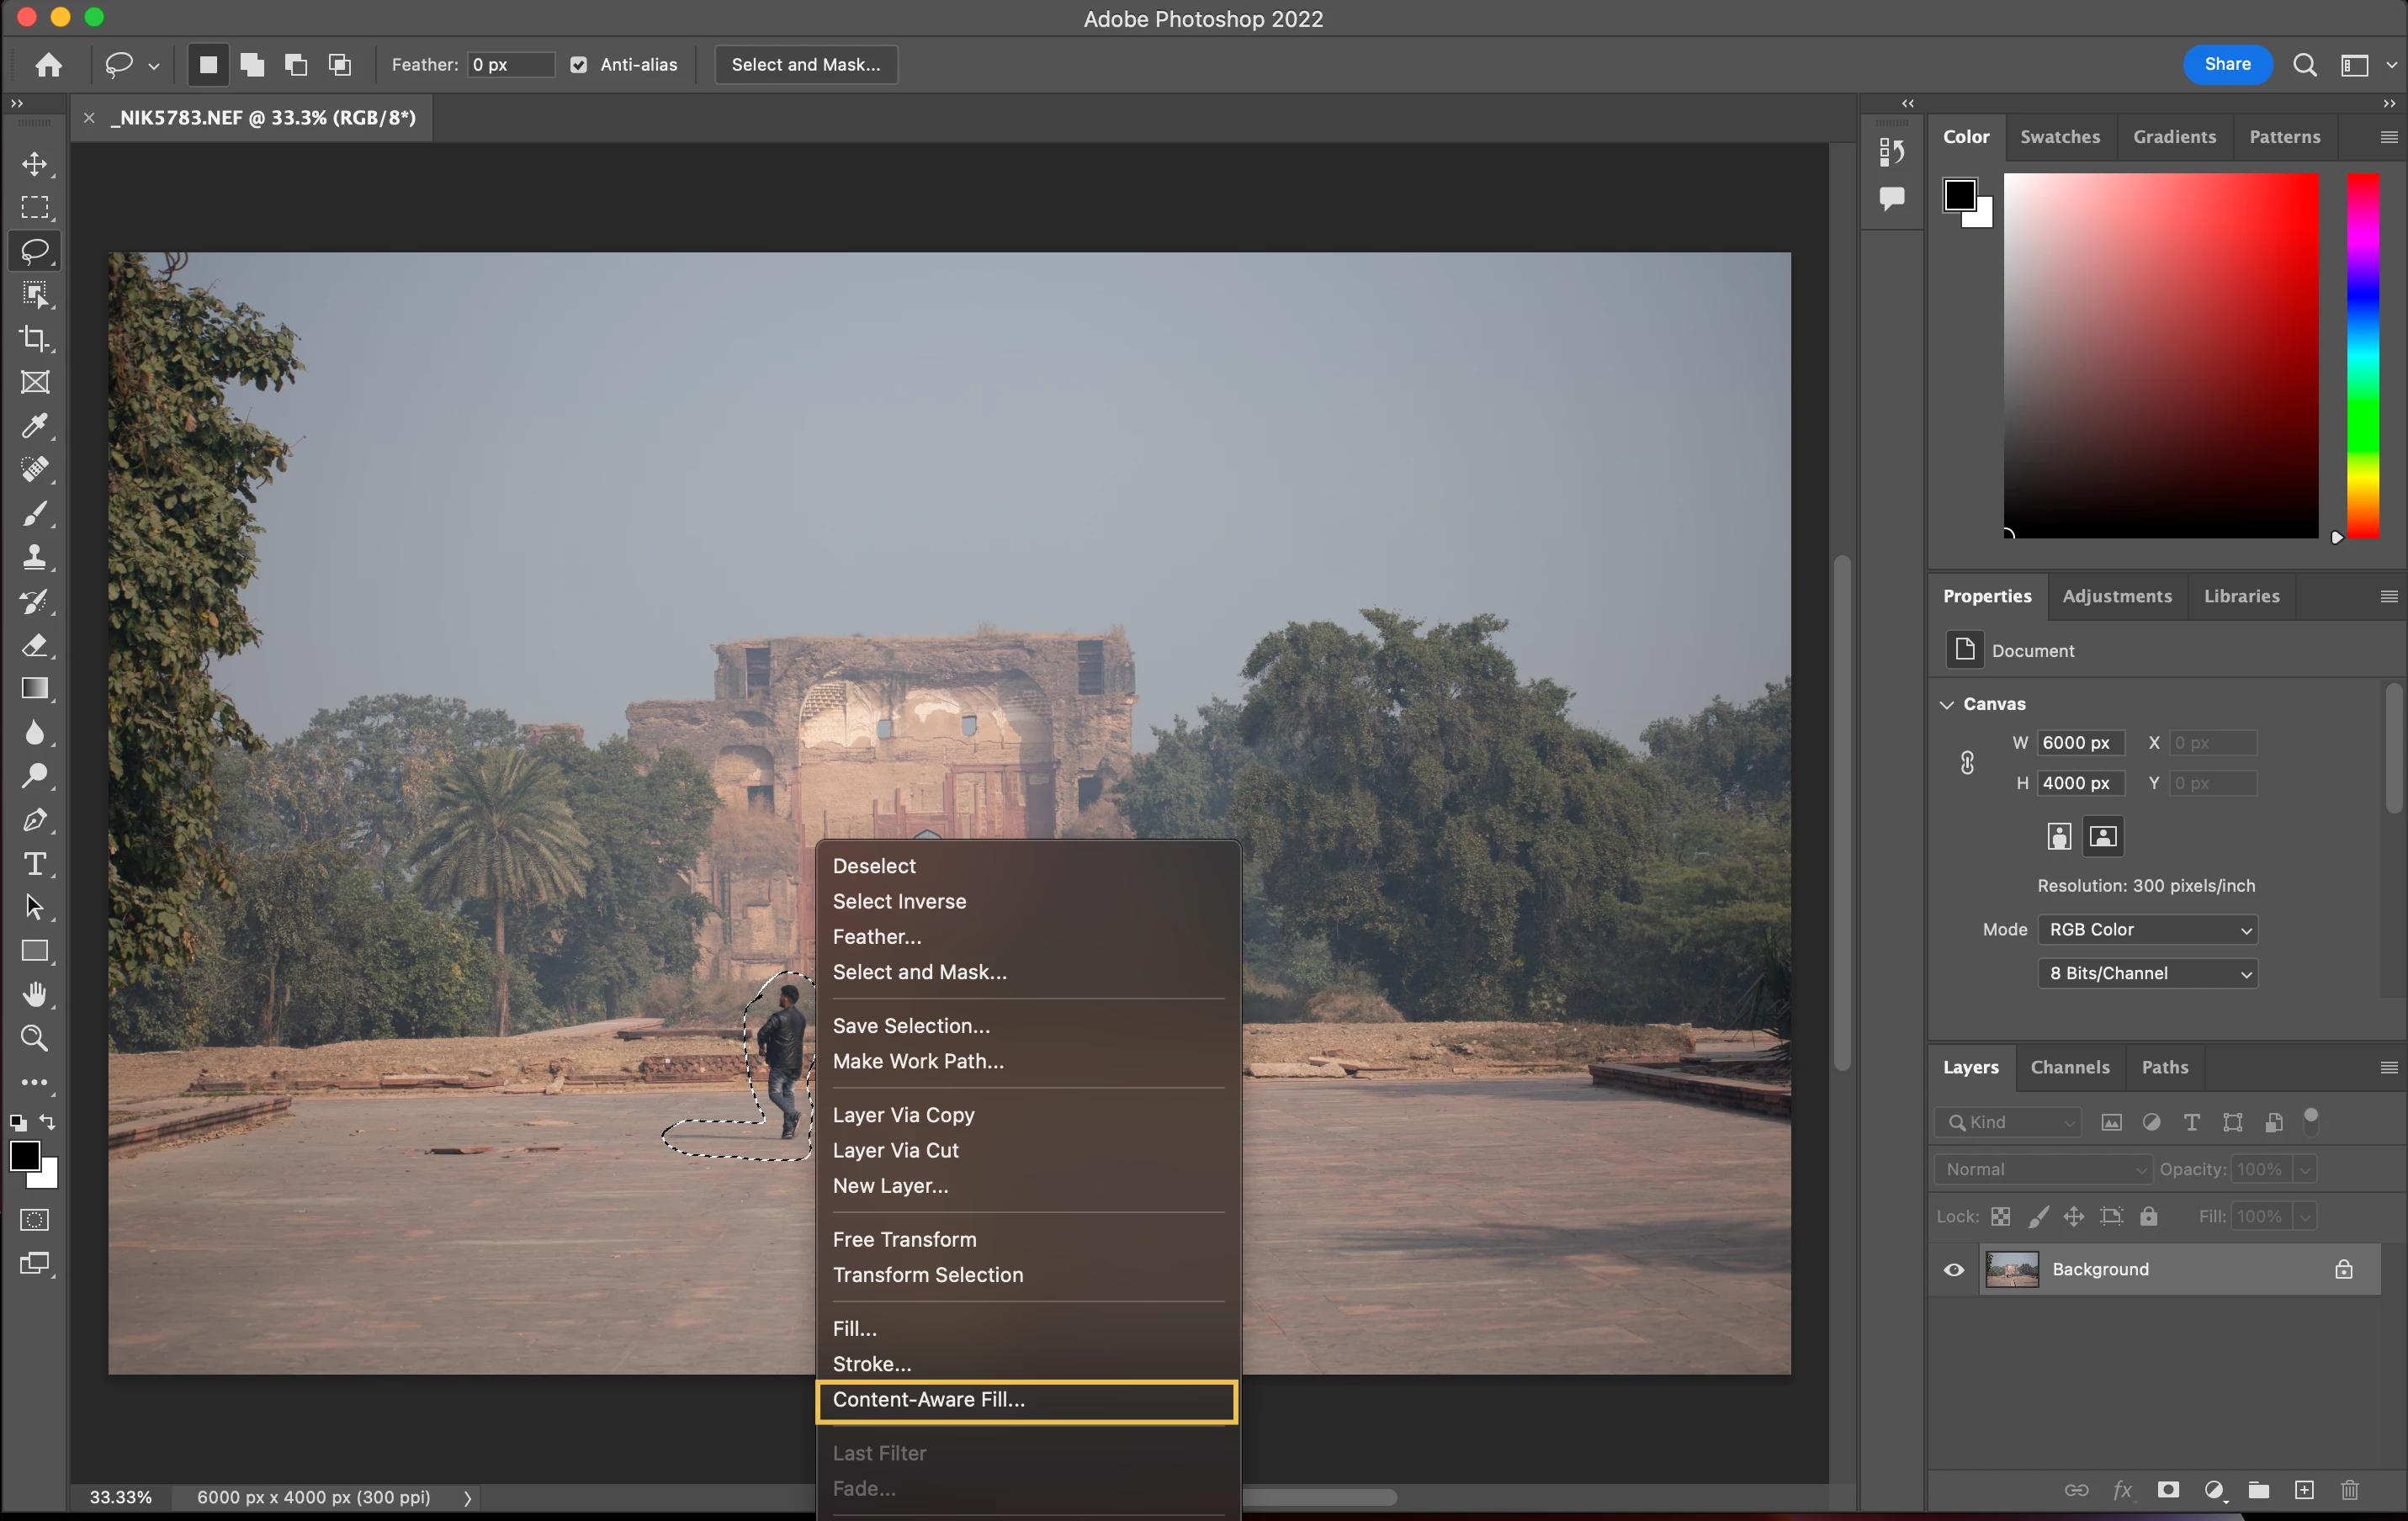Uncheck the Anti-alias checkbox
The height and width of the screenshot is (1521, 2408).
[579, 65]
